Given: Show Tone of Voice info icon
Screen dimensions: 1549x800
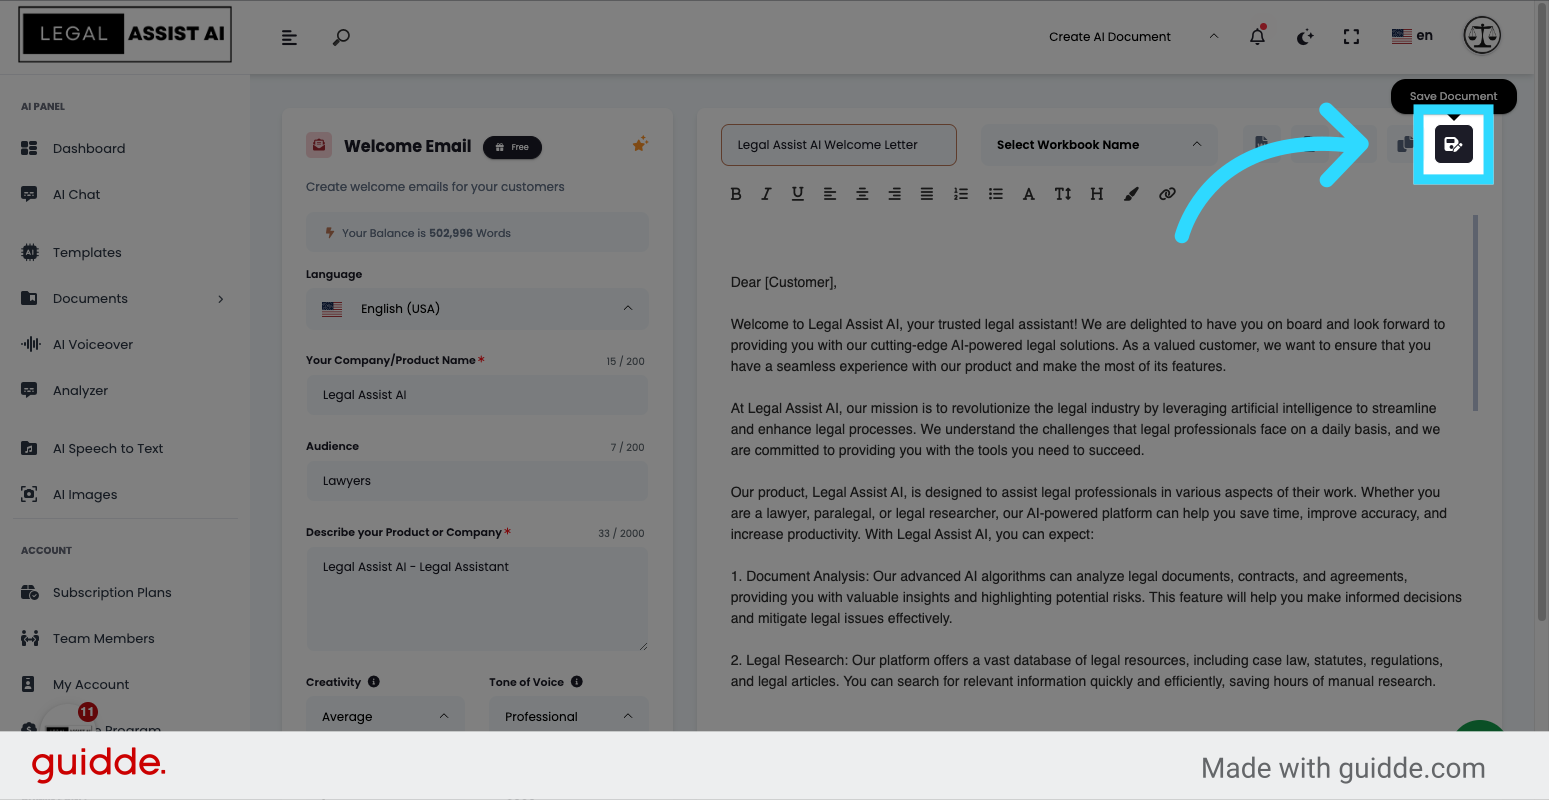Looking at the screenshot, I should [576, 682].
